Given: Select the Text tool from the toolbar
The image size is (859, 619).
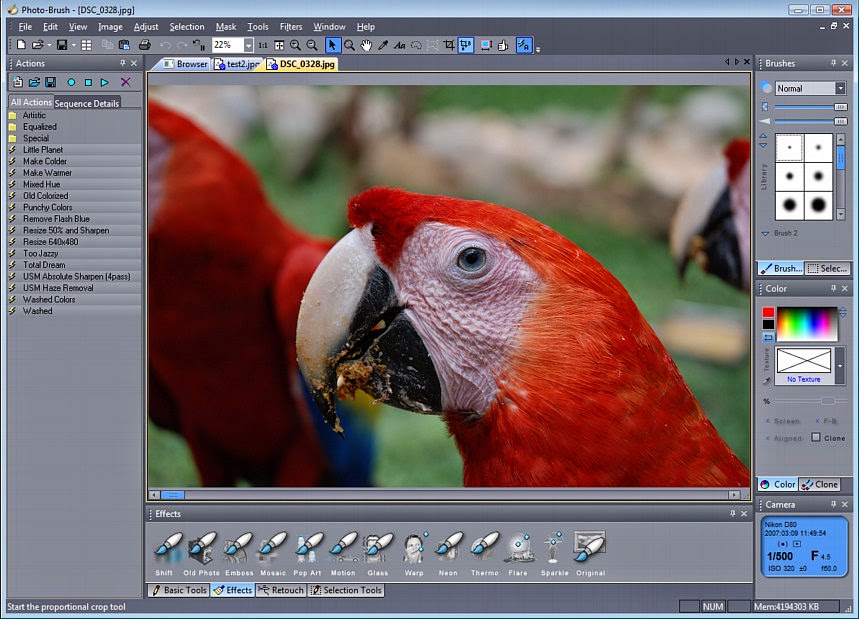Looking at the screenshot, I should click(x=400, y=45).
